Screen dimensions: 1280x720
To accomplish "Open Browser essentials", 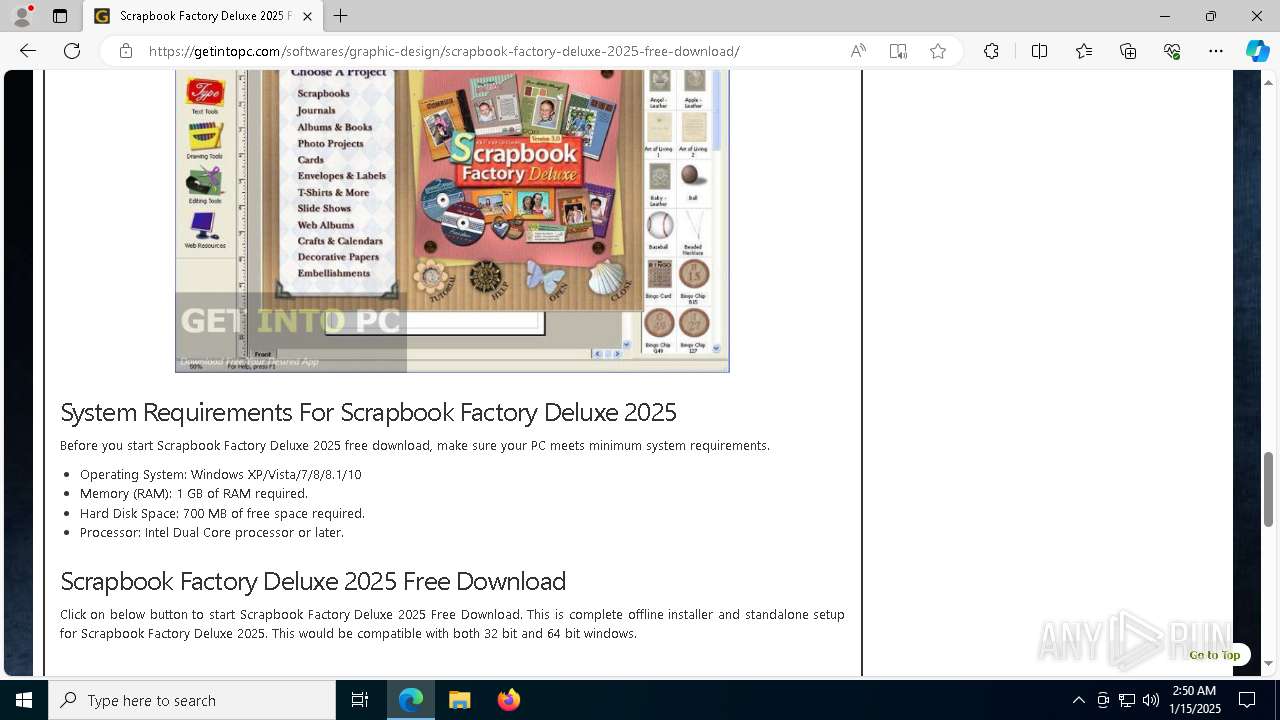I will point(1172,51).
